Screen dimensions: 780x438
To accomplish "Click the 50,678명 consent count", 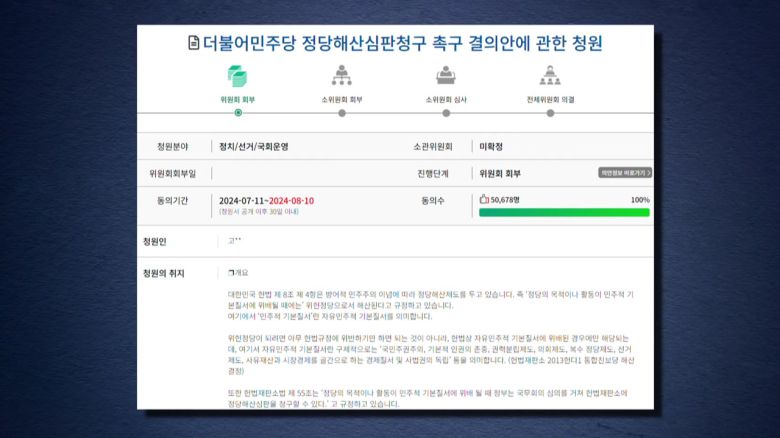I will [x=505, y=199].
